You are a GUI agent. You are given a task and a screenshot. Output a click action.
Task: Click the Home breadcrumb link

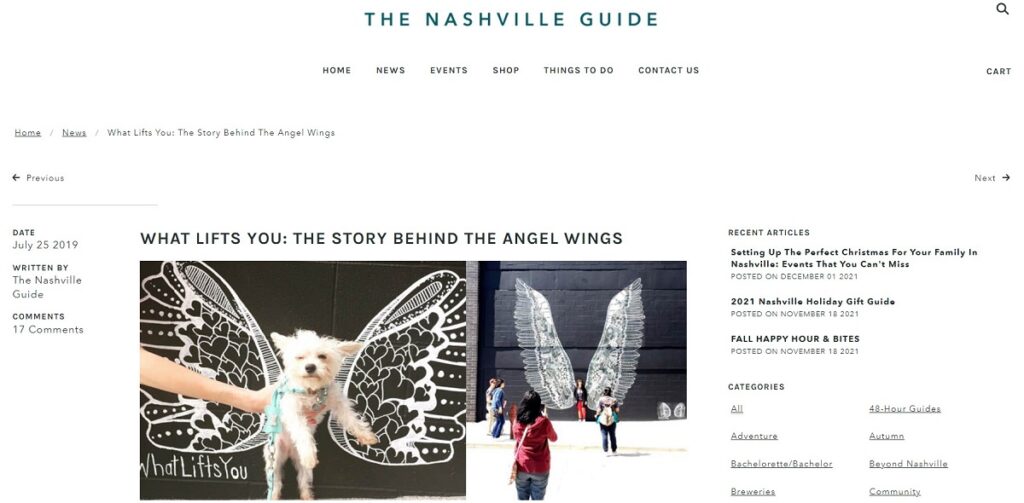pos(27,133)
